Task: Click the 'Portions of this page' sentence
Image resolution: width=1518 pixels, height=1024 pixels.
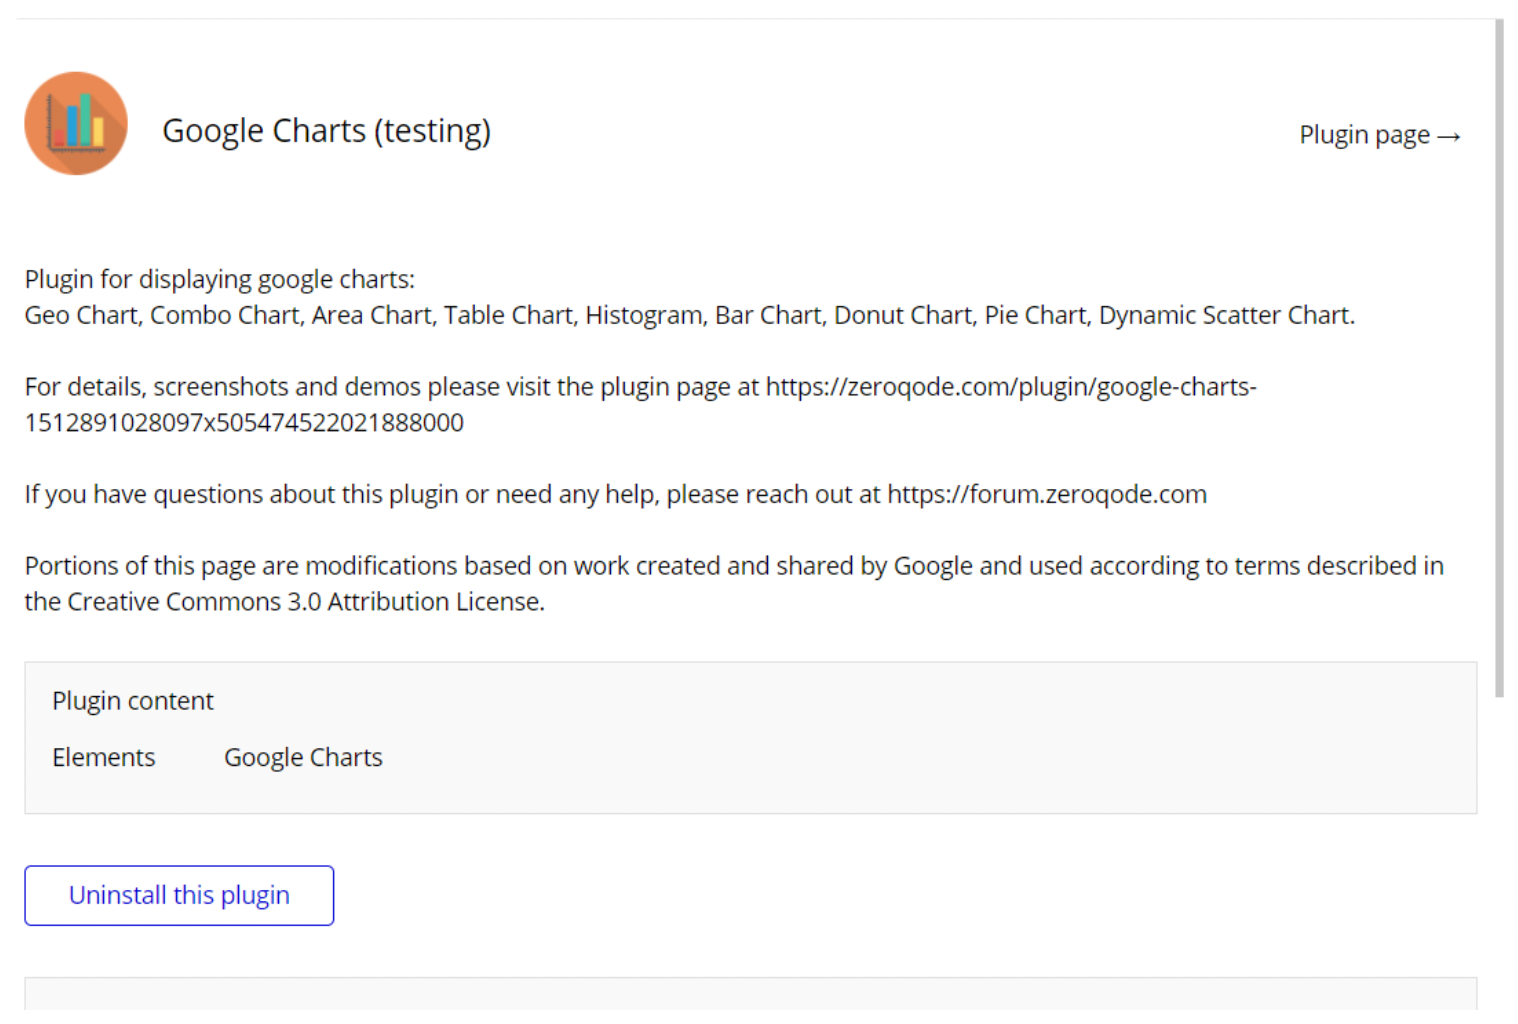Action: pos(734,584)
